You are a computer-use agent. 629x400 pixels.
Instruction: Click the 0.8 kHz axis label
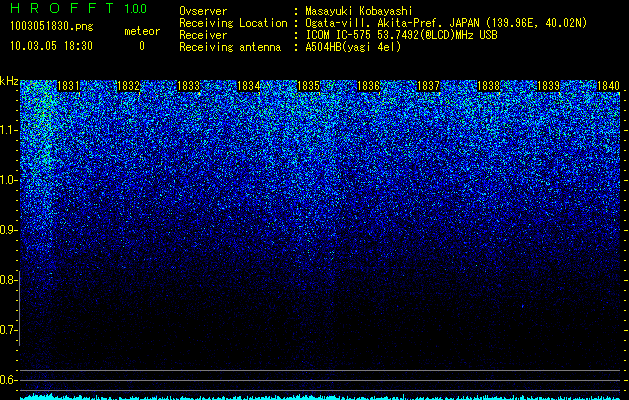pos(9,280)
